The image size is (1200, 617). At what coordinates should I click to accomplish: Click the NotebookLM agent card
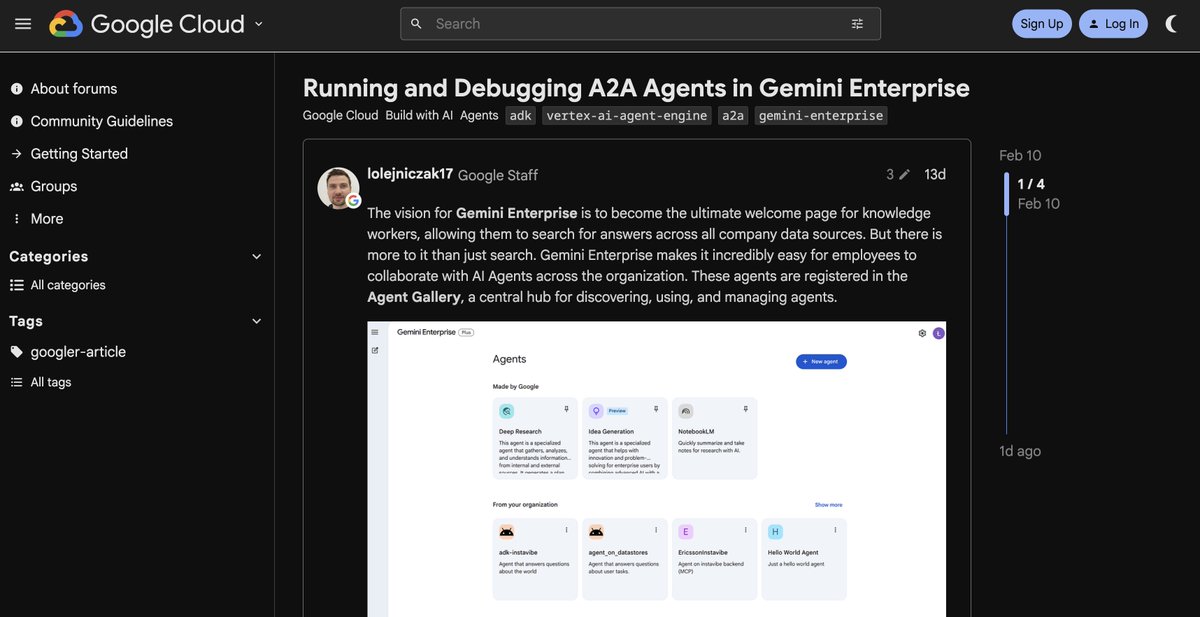coord(714,438)
